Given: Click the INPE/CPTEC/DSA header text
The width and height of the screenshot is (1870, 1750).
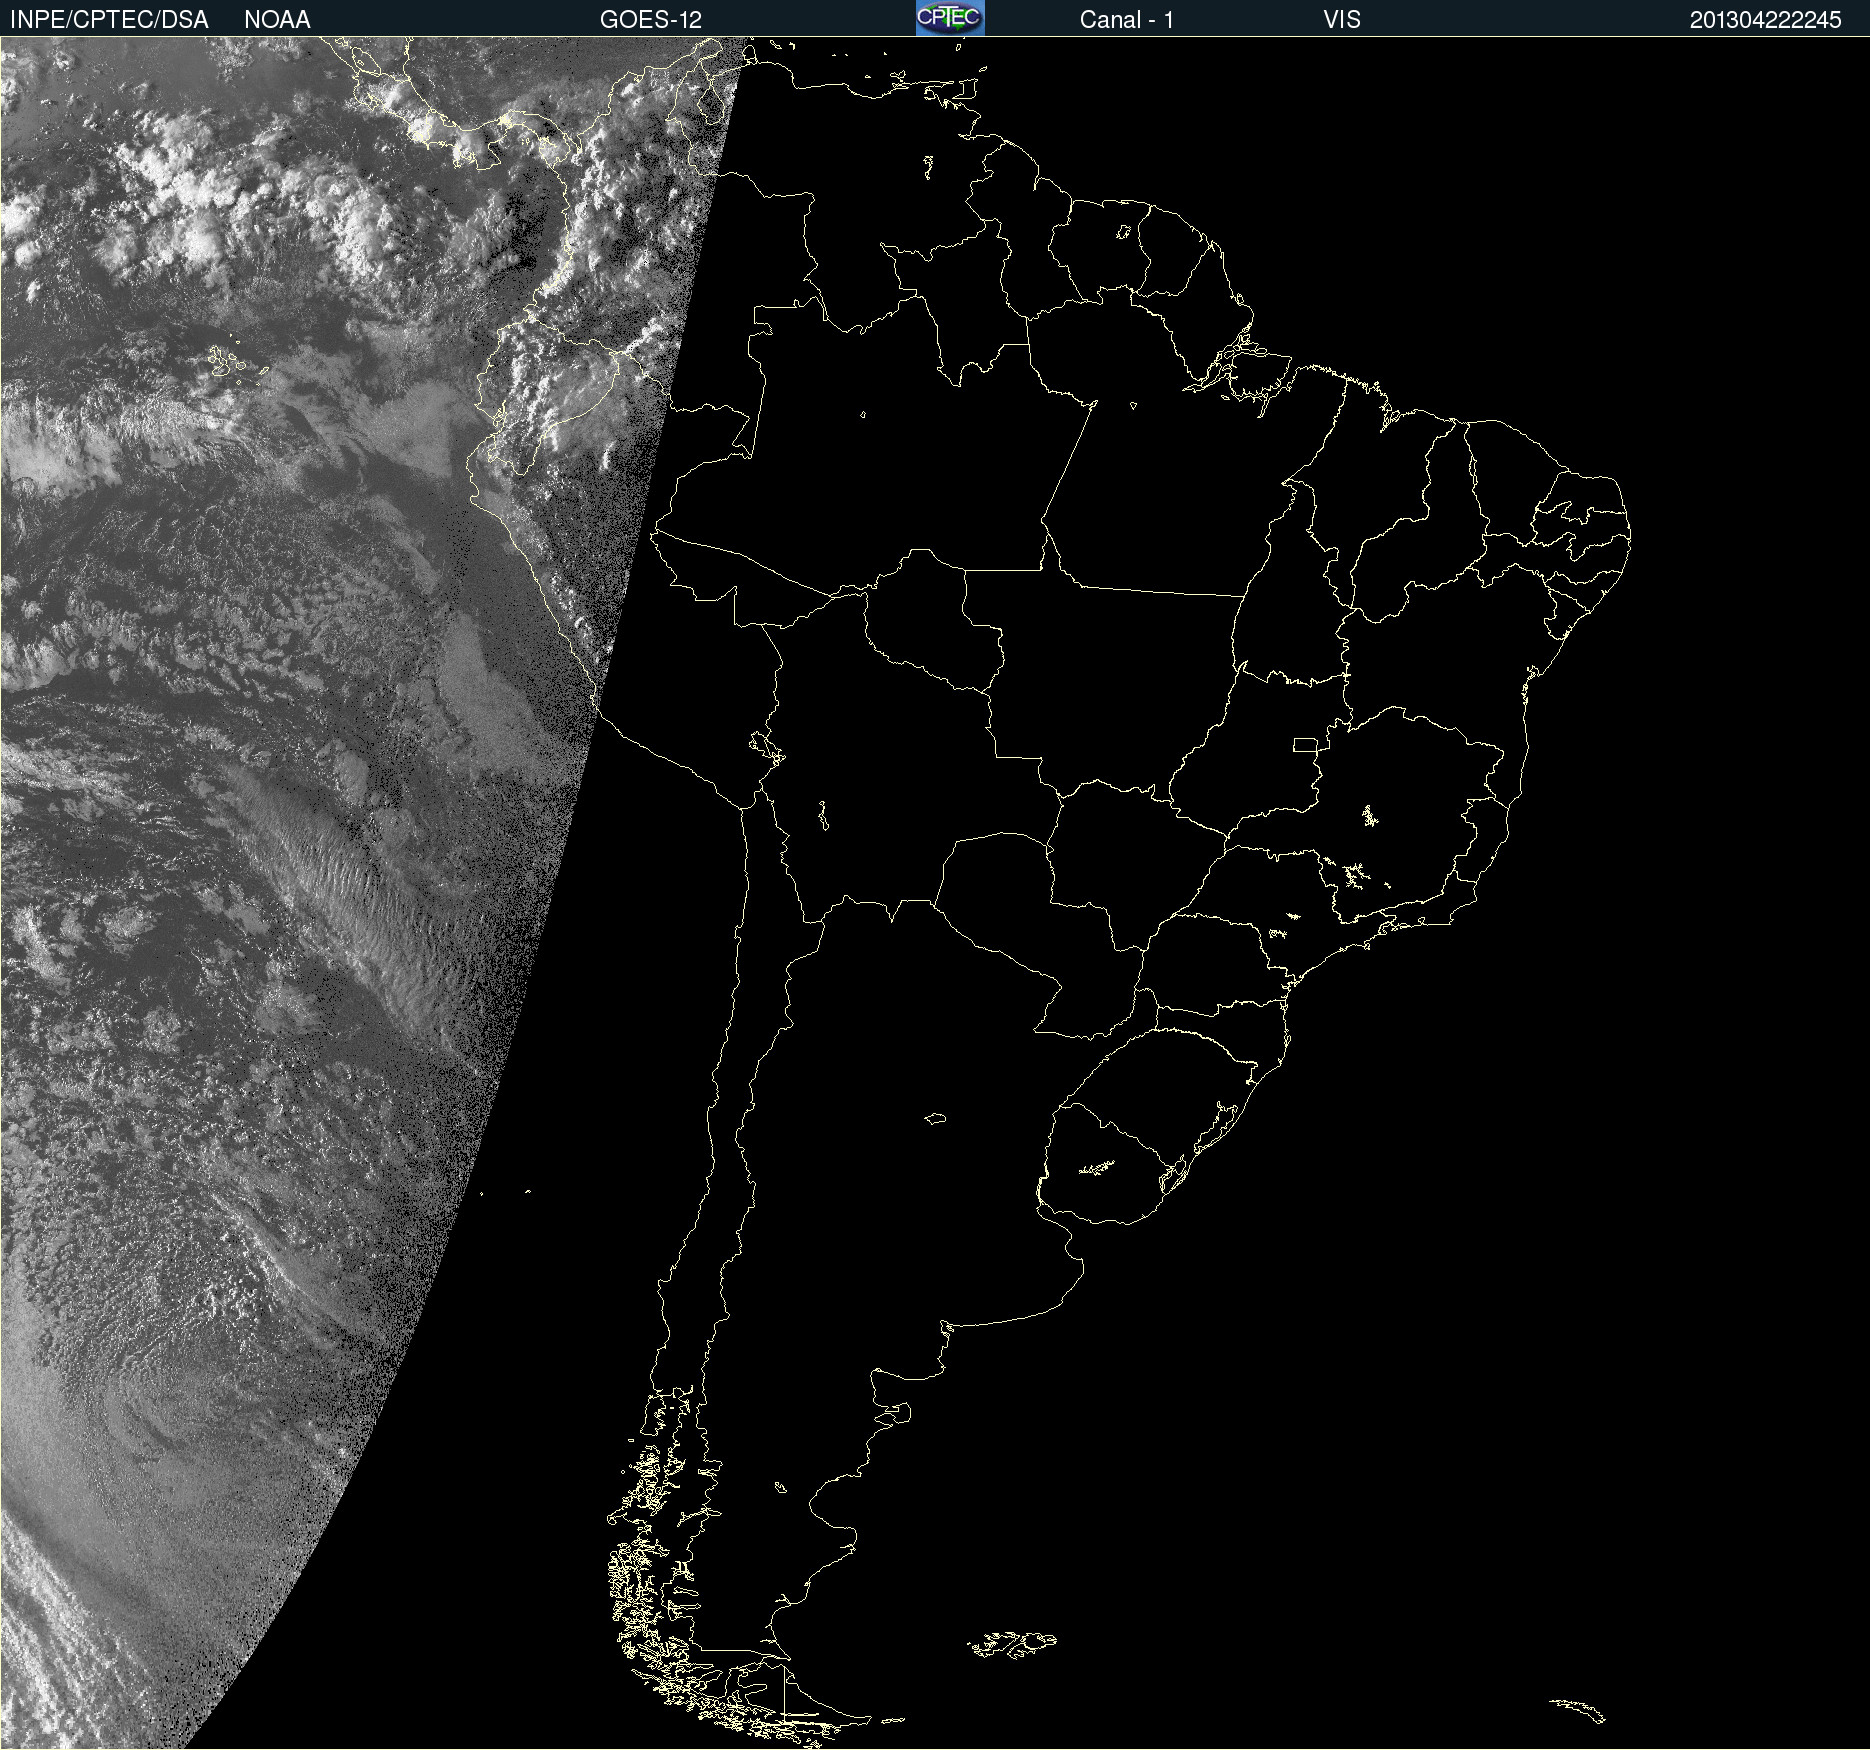Looking at the screenshot, I should (x=109, y=20).
